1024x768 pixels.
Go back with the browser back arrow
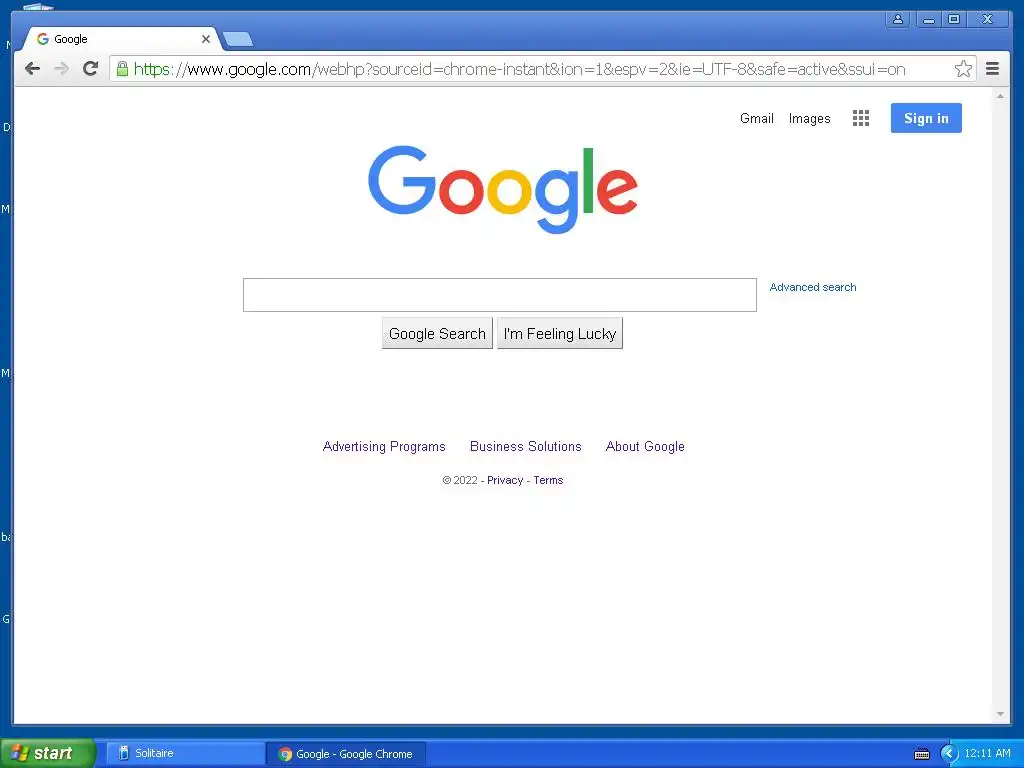(32, 69)
